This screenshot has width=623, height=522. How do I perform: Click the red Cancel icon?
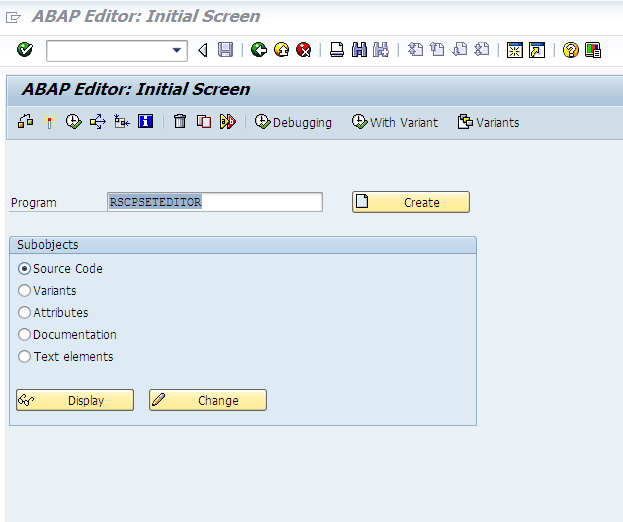(x=304, y=50)
